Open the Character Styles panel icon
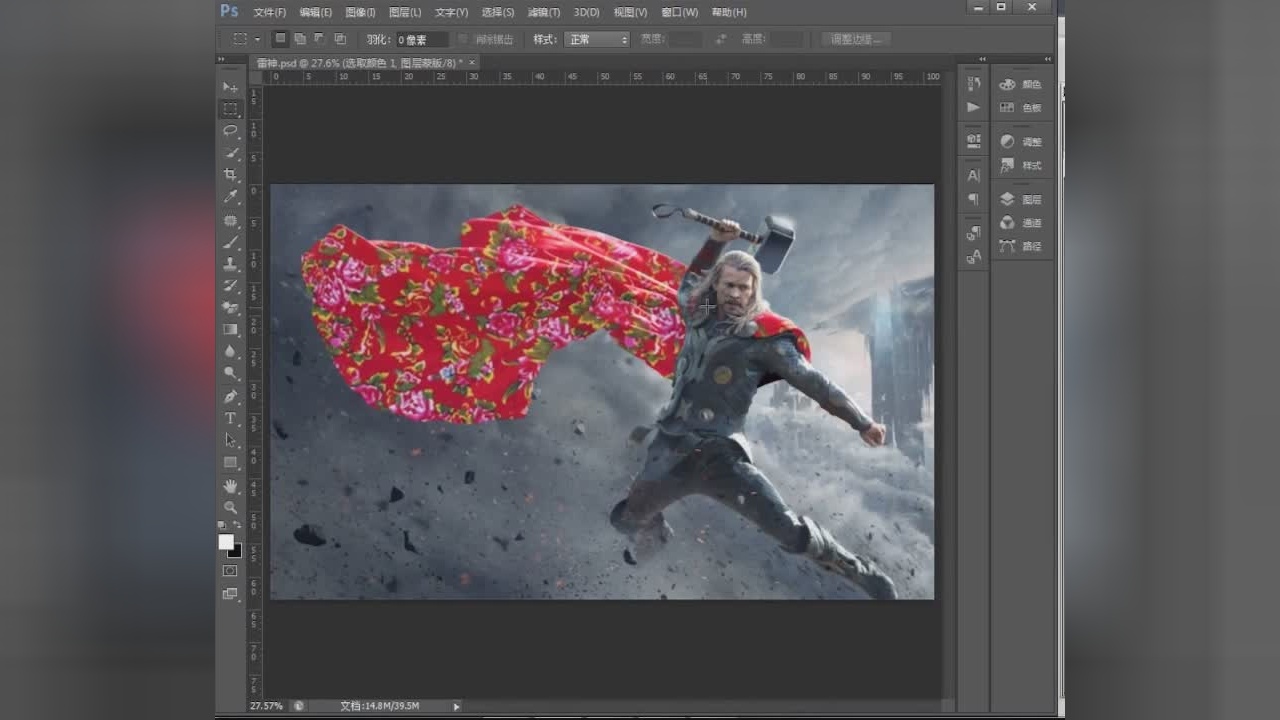This screenshot has width=1280, height=720. click(974, 257)
